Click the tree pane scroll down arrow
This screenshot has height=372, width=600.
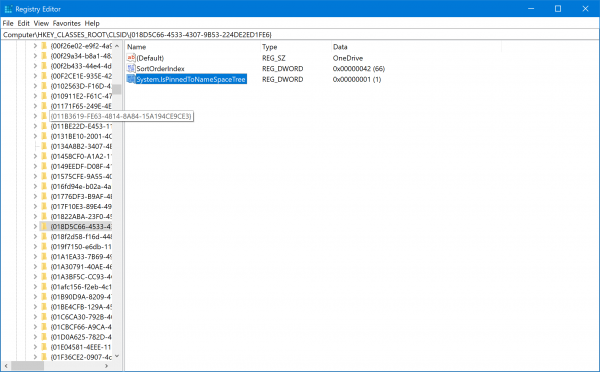click(117, 356)
